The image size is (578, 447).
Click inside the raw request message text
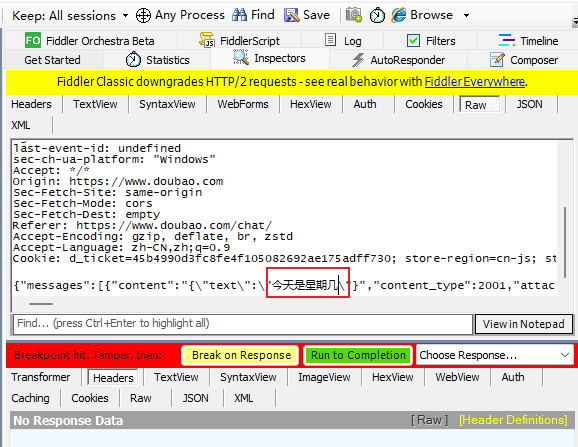coord(284,217)
